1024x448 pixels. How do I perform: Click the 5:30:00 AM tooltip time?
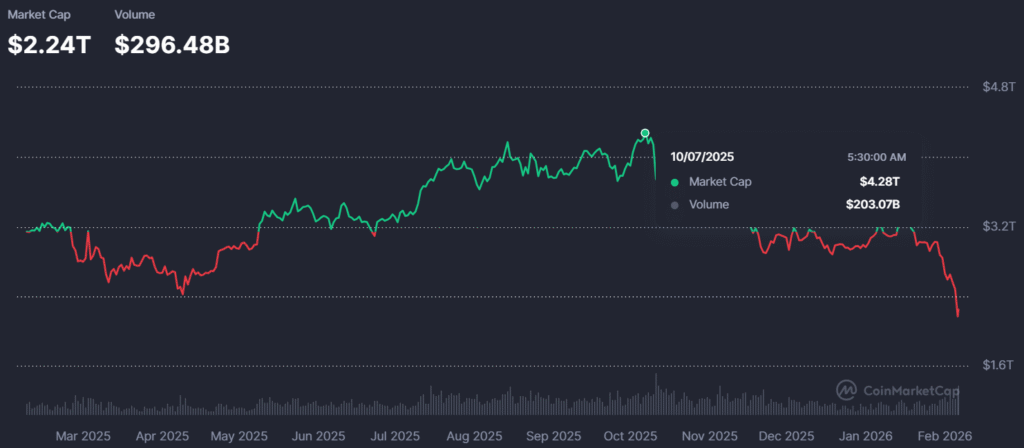[x=876, y=157]
